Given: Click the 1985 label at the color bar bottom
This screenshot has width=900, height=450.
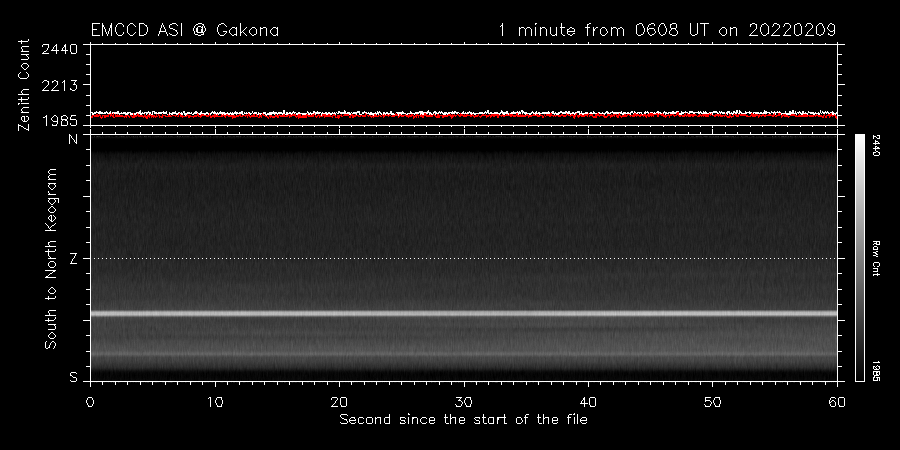Looking at the screenshot, I should pos(876,371).
